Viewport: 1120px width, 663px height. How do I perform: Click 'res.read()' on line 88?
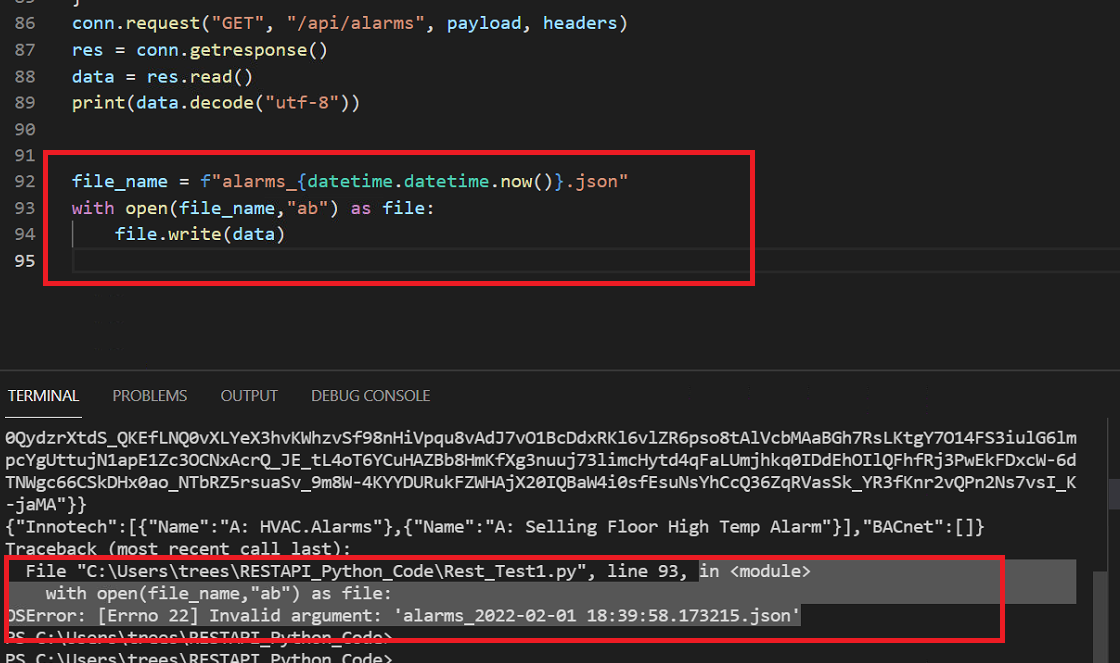pyautogui.click(x=200, y=77)
